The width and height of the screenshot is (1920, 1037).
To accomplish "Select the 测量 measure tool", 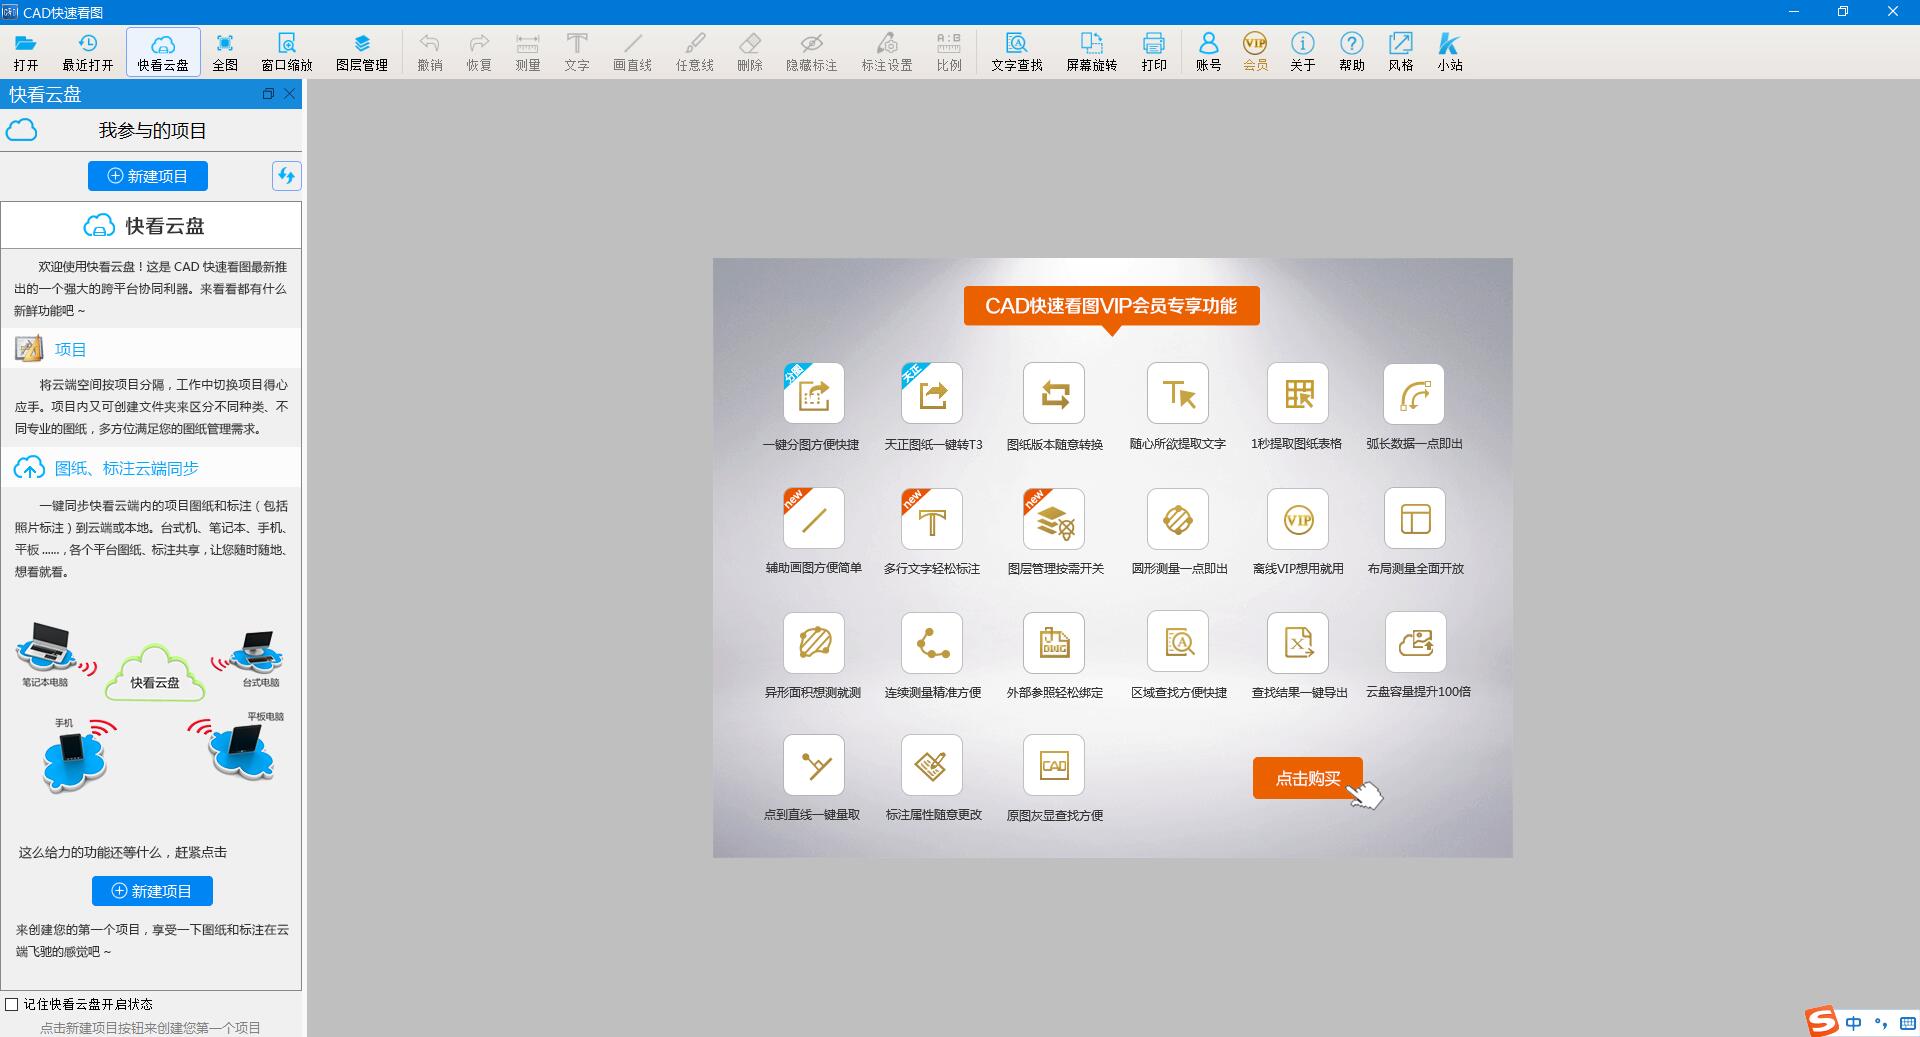I will [528, 52].
